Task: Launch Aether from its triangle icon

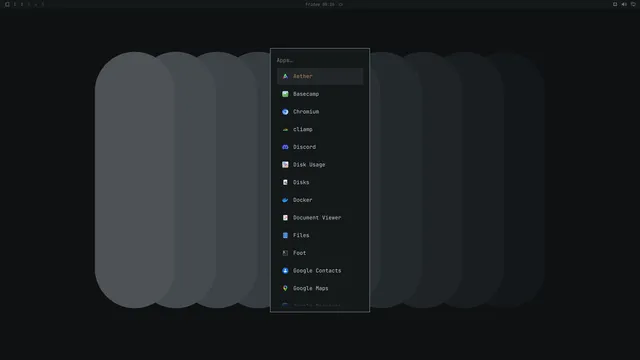Action: 285,76
